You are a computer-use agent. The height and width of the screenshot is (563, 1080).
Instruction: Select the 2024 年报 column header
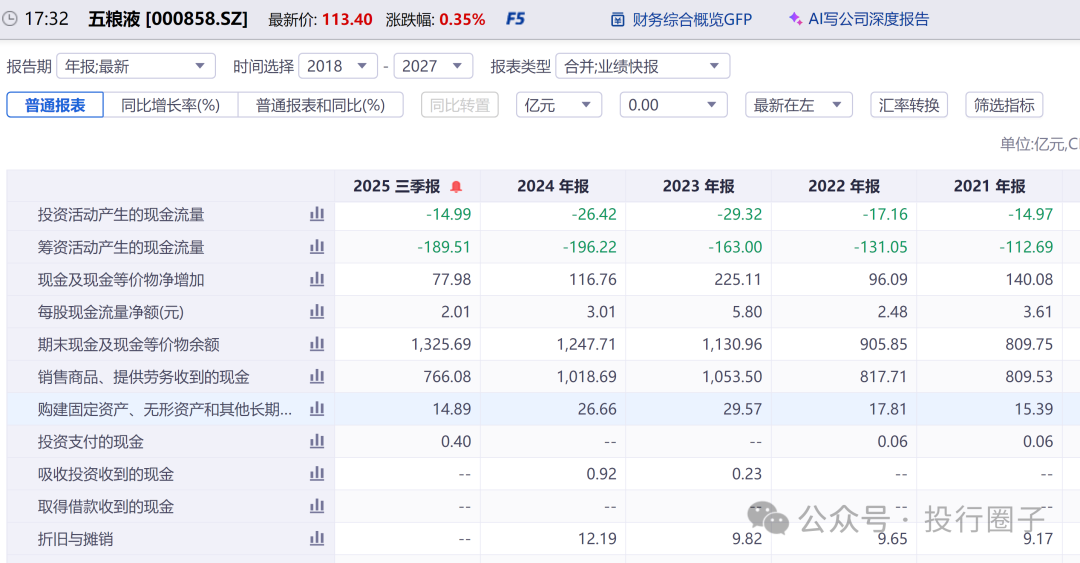tap(553, 186)
